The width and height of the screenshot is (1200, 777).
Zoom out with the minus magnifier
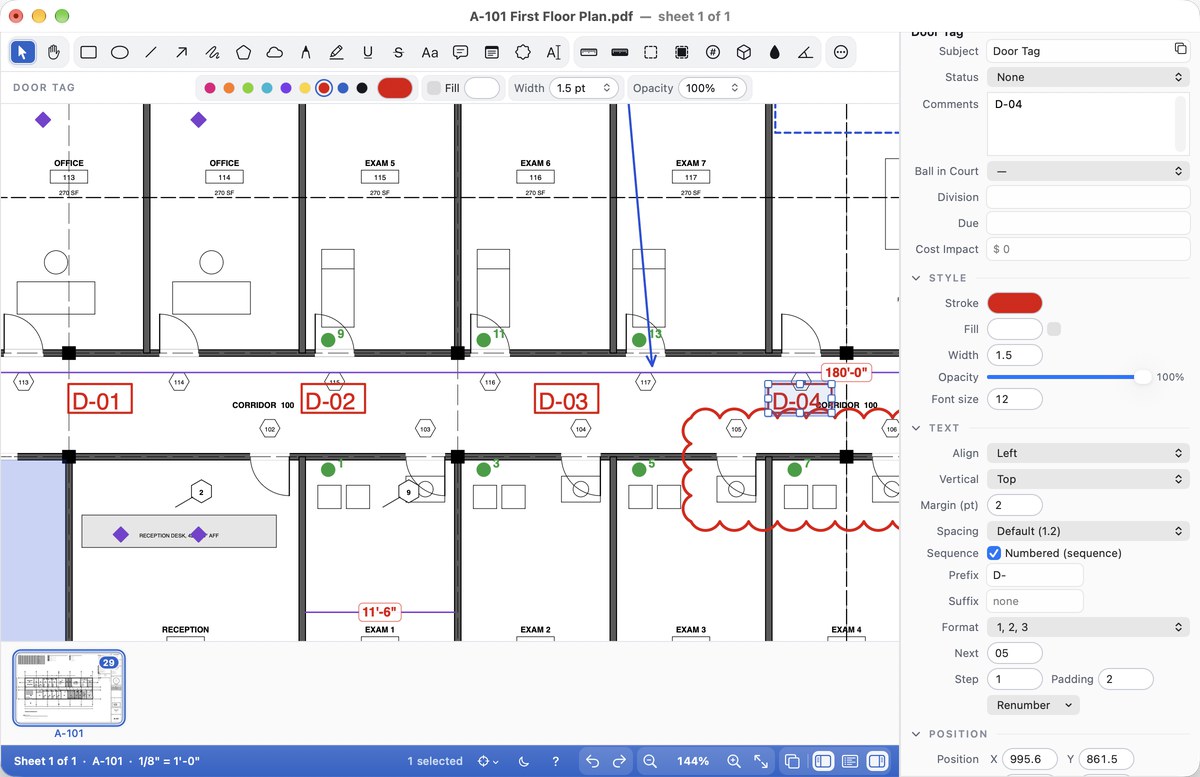[x=651, y=761]
